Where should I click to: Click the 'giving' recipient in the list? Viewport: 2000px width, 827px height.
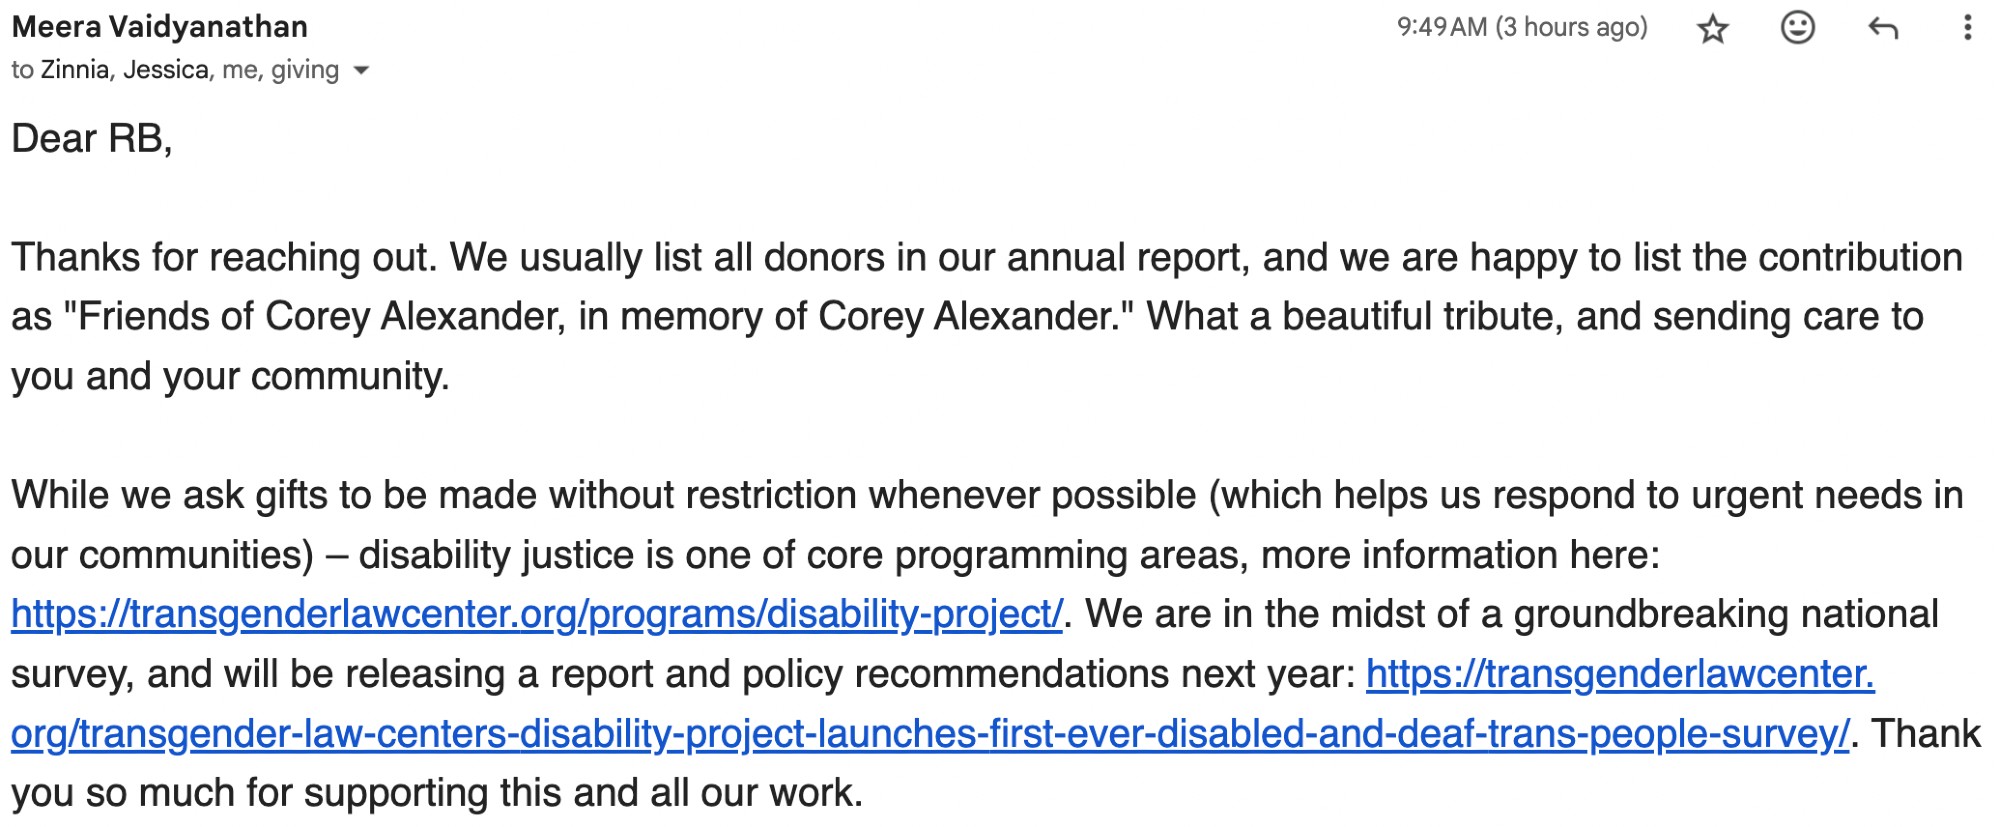coord(305,70)
